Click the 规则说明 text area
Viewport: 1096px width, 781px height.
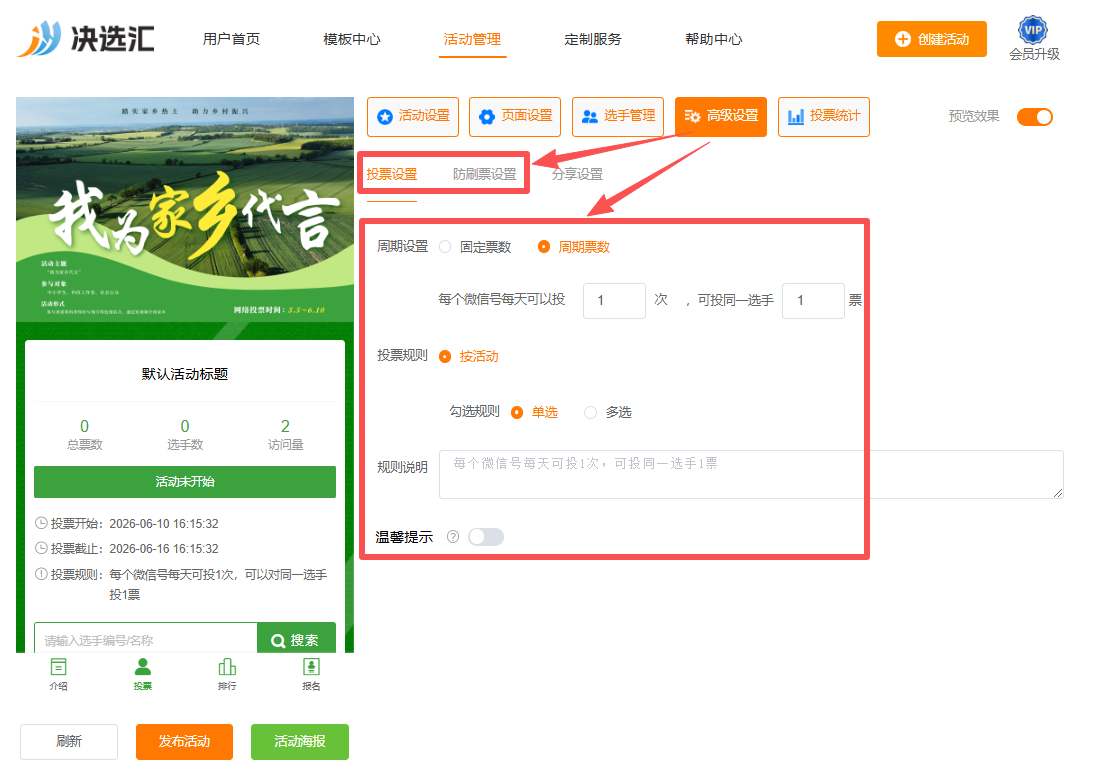pos(751,474)
